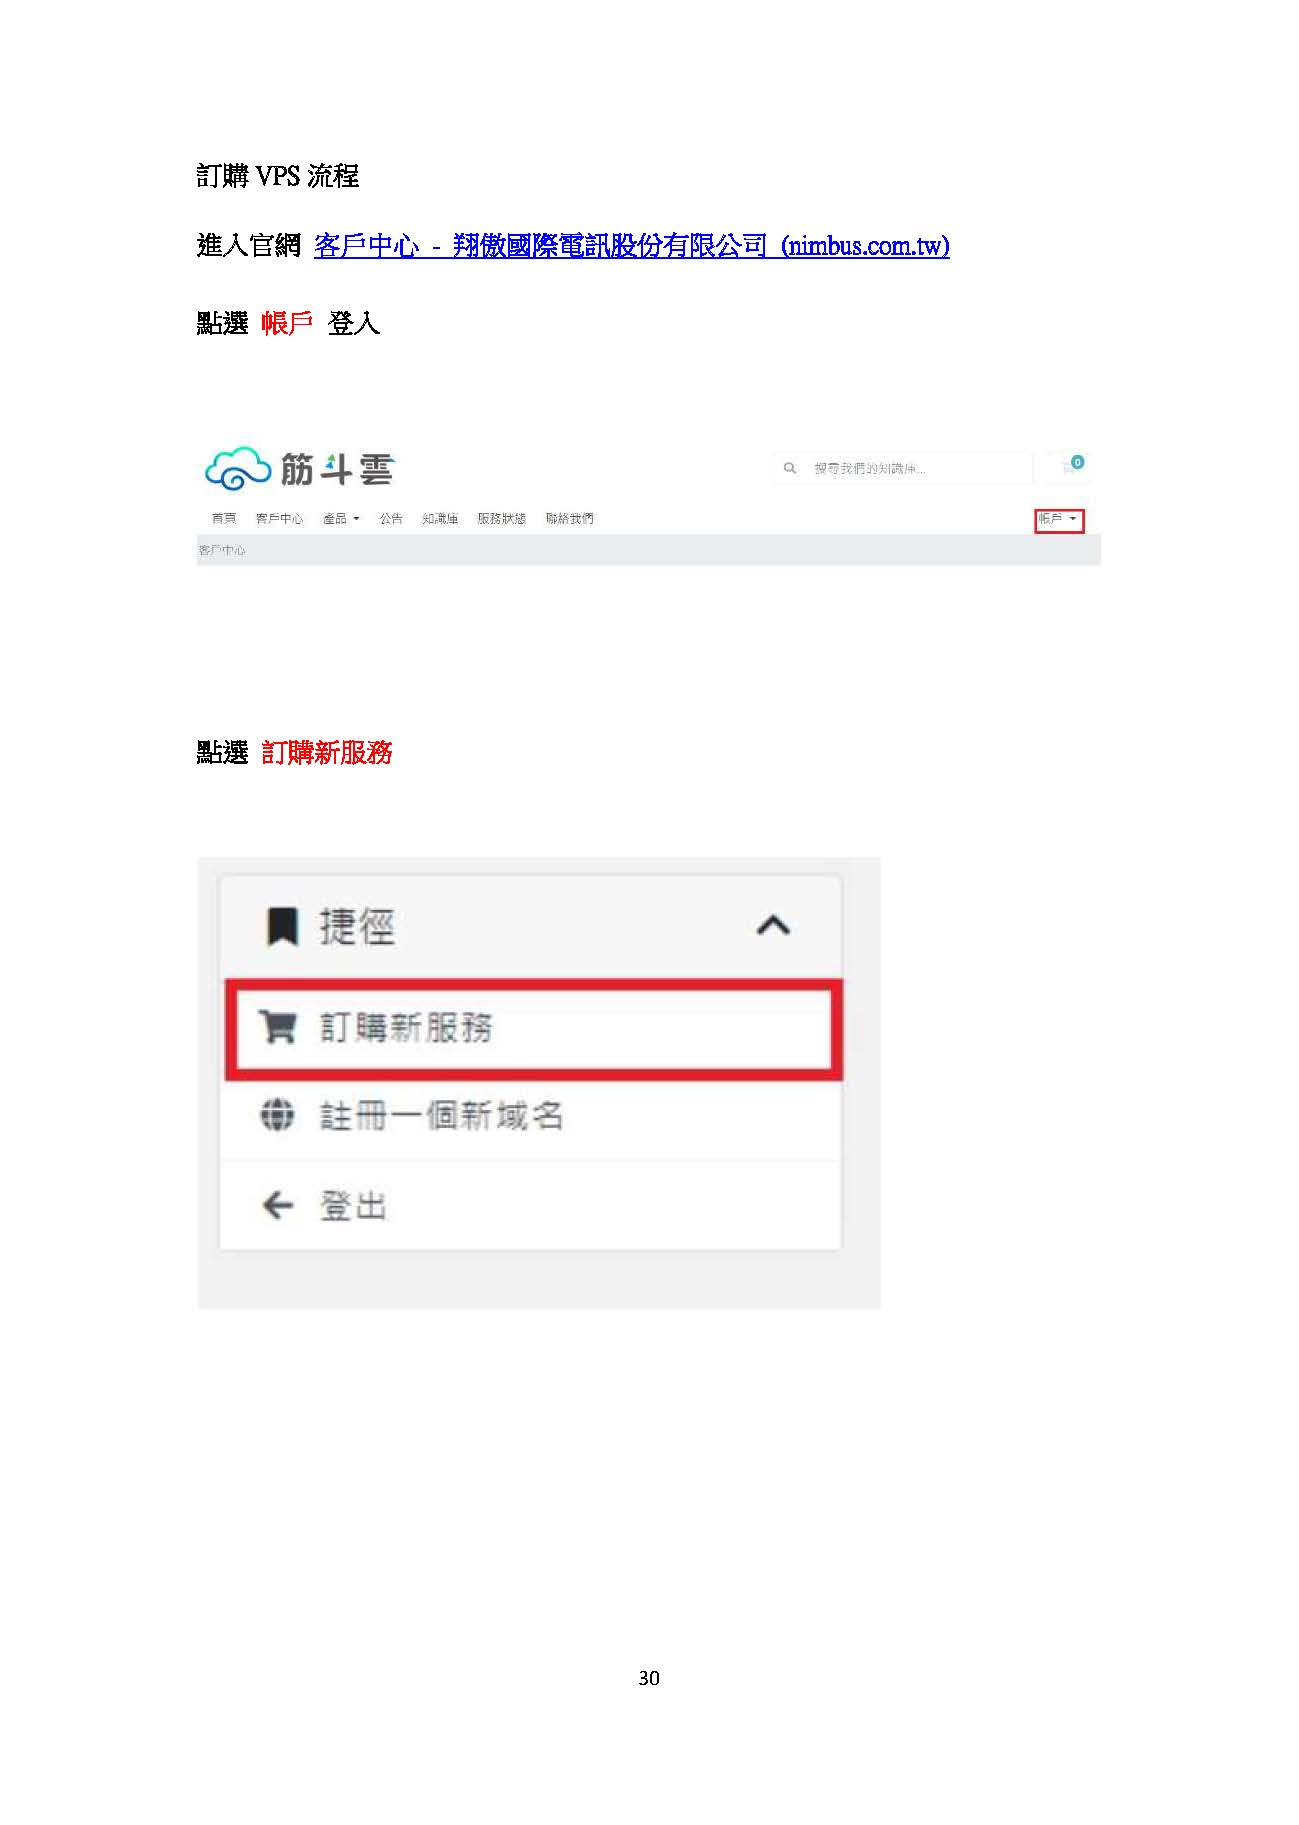Click the left arrow icon beside 登出
Viewport: 1299px width, 1825px height.
(x=277, y=1206)
